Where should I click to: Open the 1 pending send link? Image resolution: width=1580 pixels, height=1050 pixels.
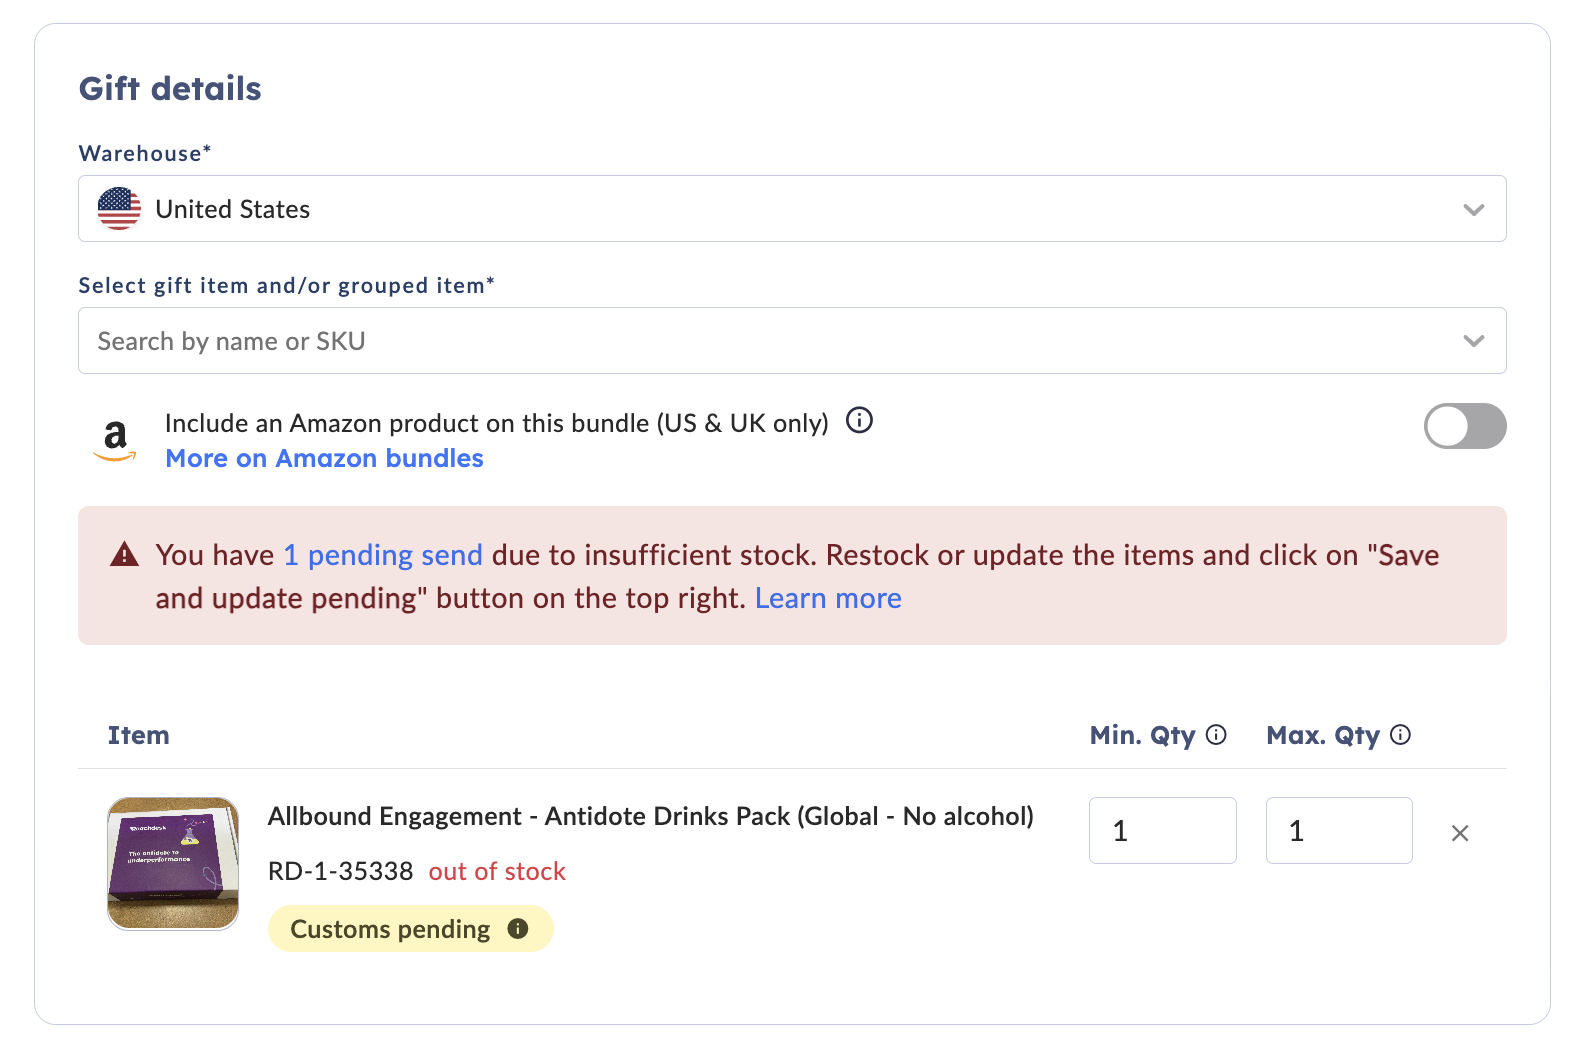[383, 555]
